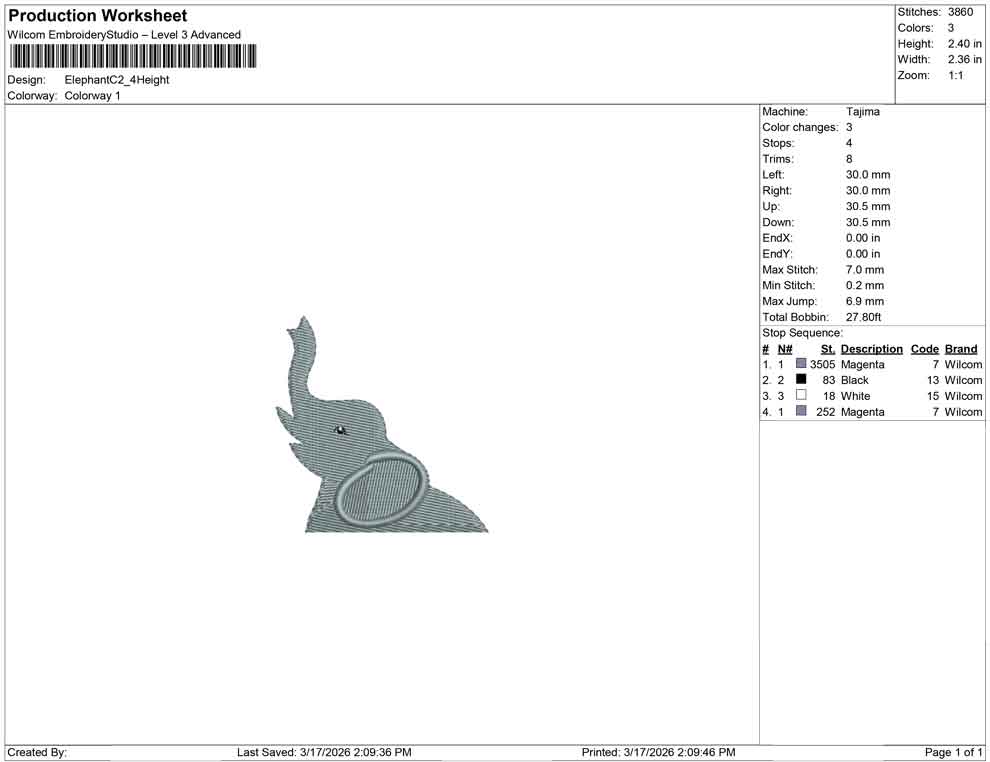Open the Colorway 1 selector
Screen dimensions: 990x762
click(92, 96)
